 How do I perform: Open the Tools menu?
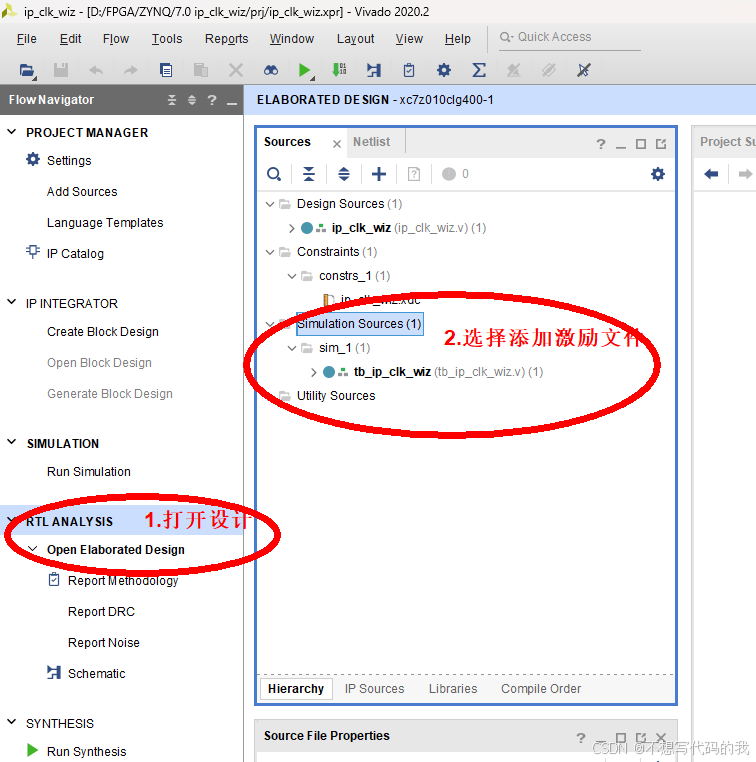(167, 39)
